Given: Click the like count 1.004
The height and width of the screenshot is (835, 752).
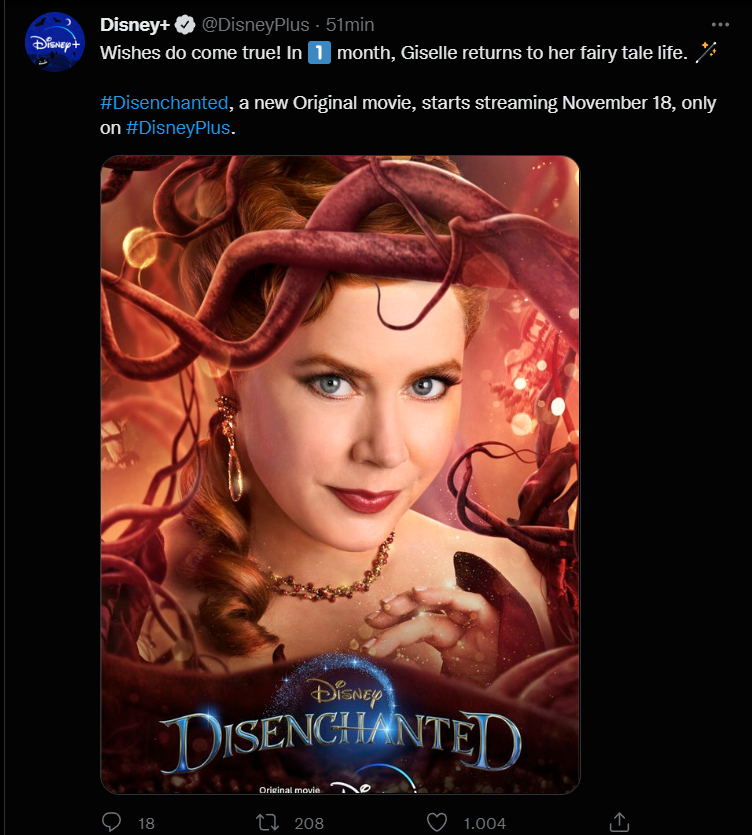Looking at the screenshot, I should pos(484,823).
